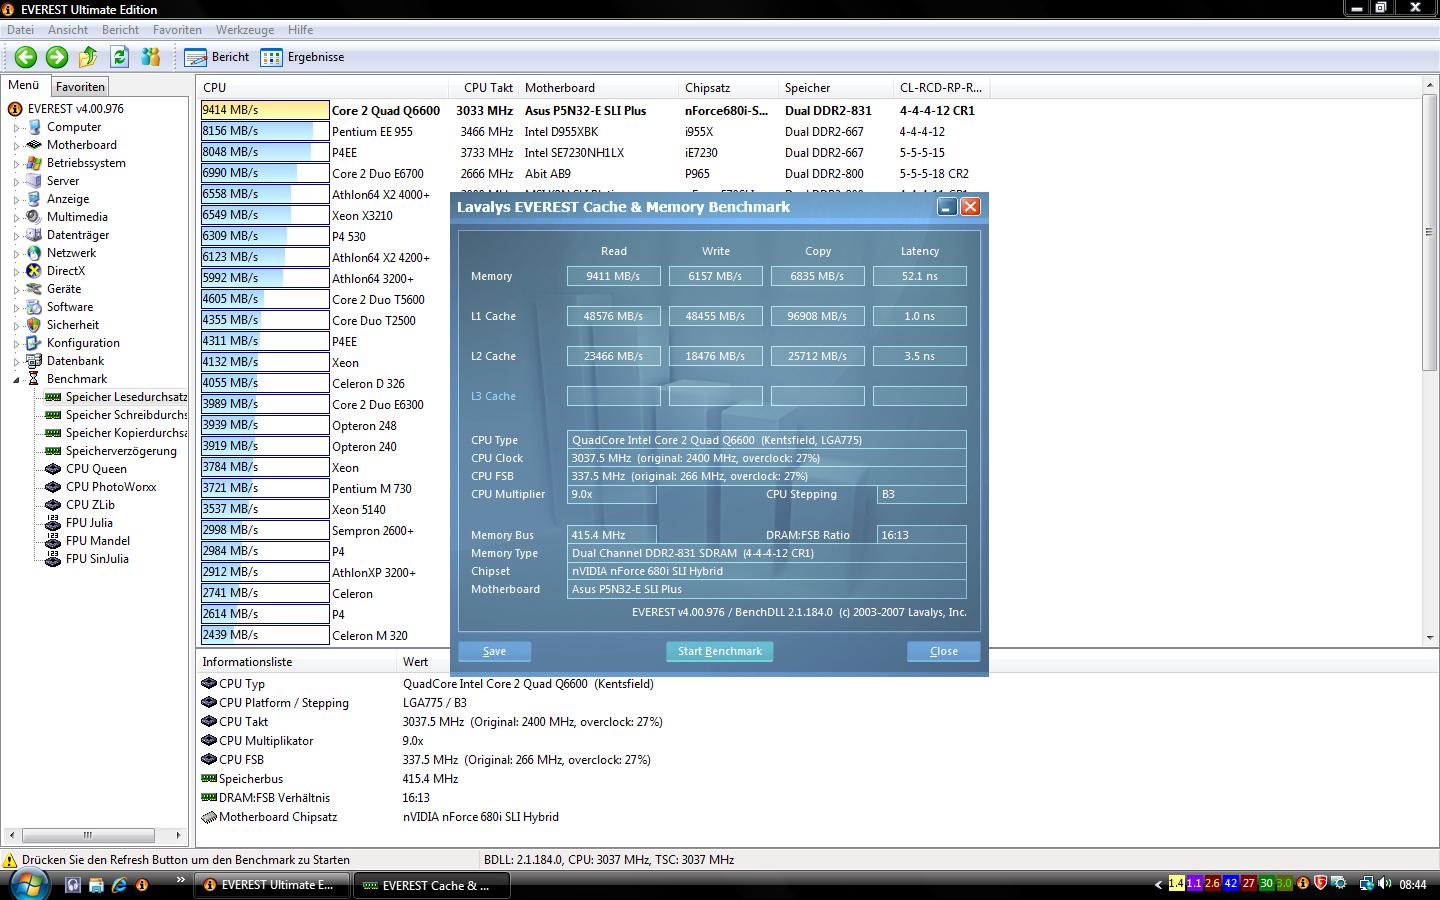Expand the Motherboard tree node arrow

click(17, 146)
